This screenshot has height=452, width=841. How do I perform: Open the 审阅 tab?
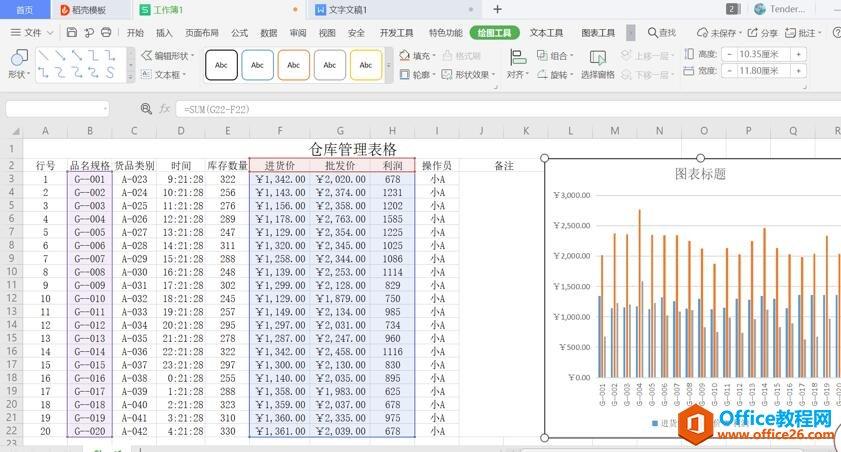point(298,33)
